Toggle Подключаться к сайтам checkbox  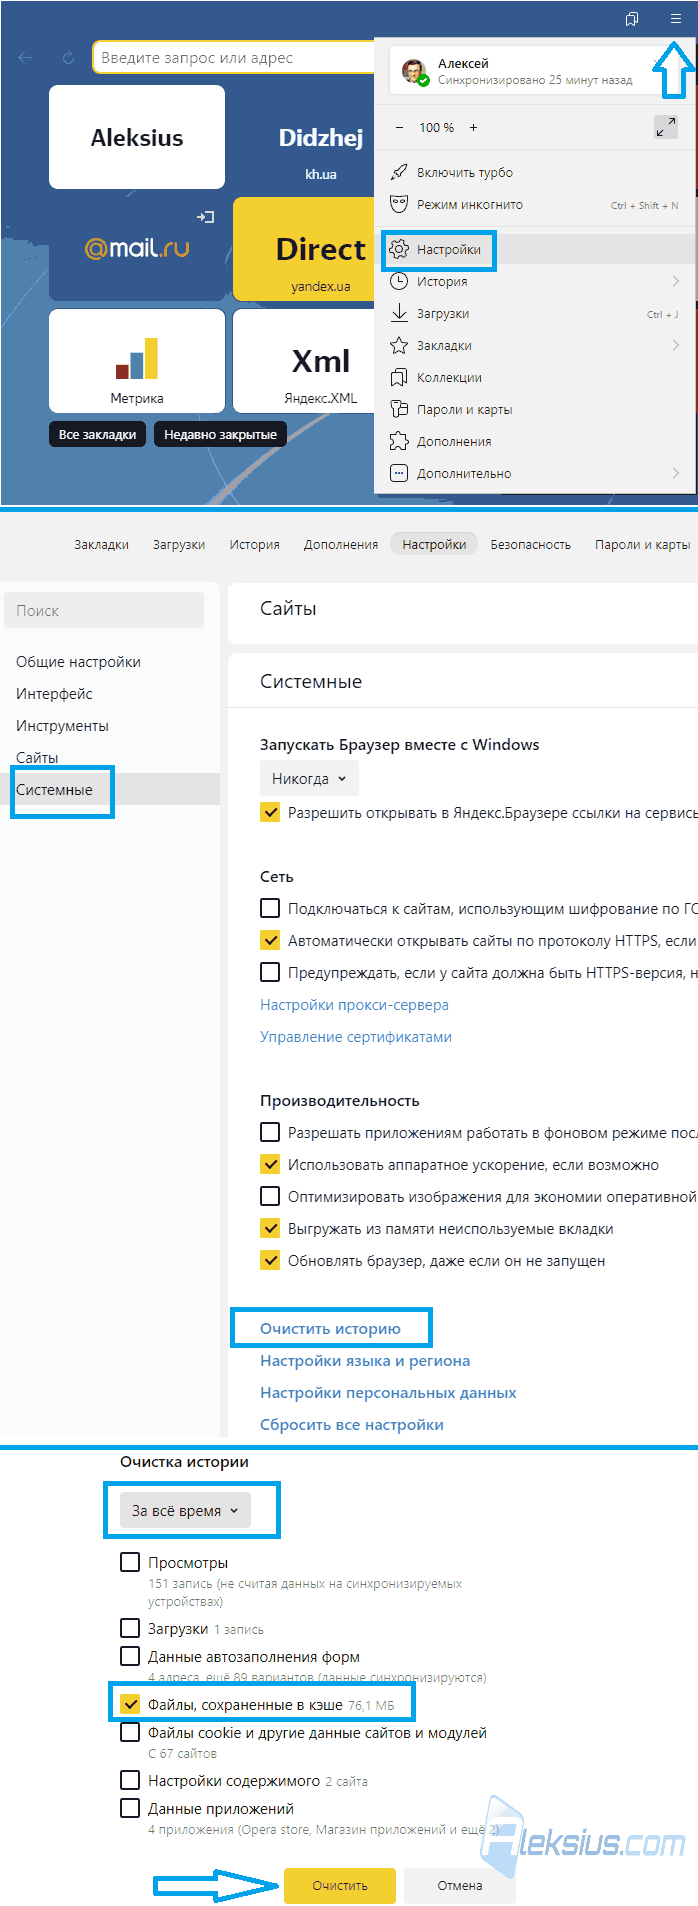270,908
